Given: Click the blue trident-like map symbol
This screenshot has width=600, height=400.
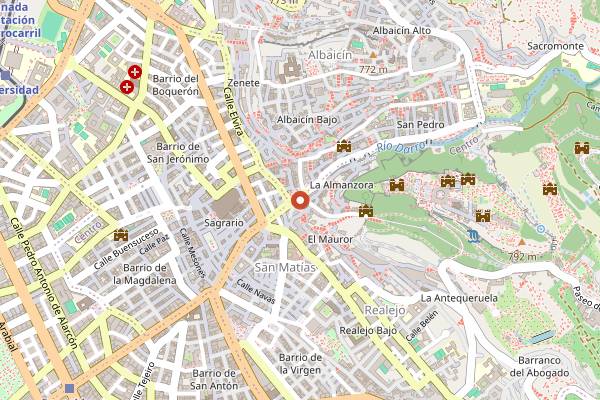Looking at the screenshot, I should click(474, 236).
